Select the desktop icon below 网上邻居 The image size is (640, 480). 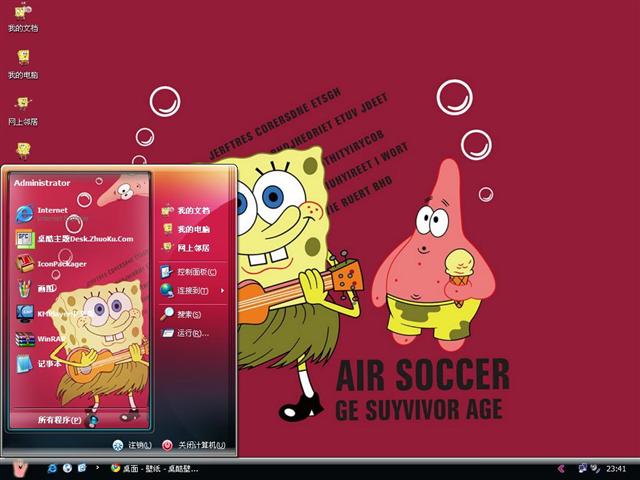coord(23,150)
